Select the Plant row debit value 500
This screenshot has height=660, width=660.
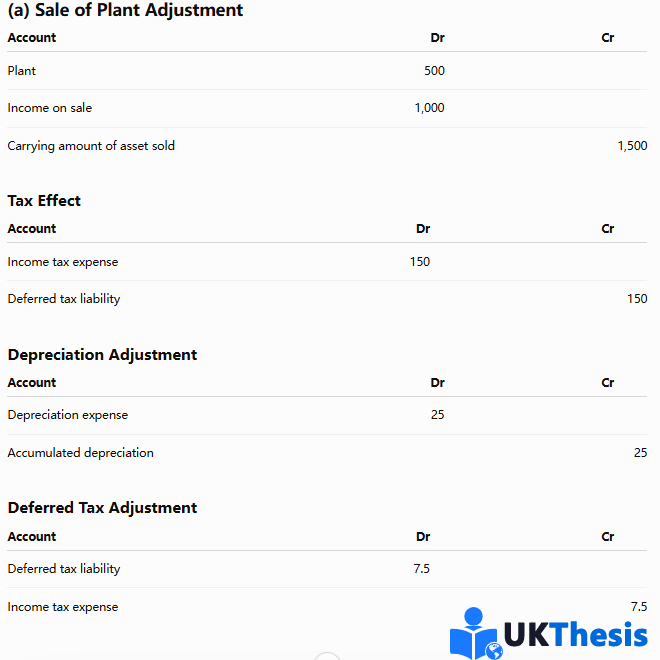click(x=434, y=71)
